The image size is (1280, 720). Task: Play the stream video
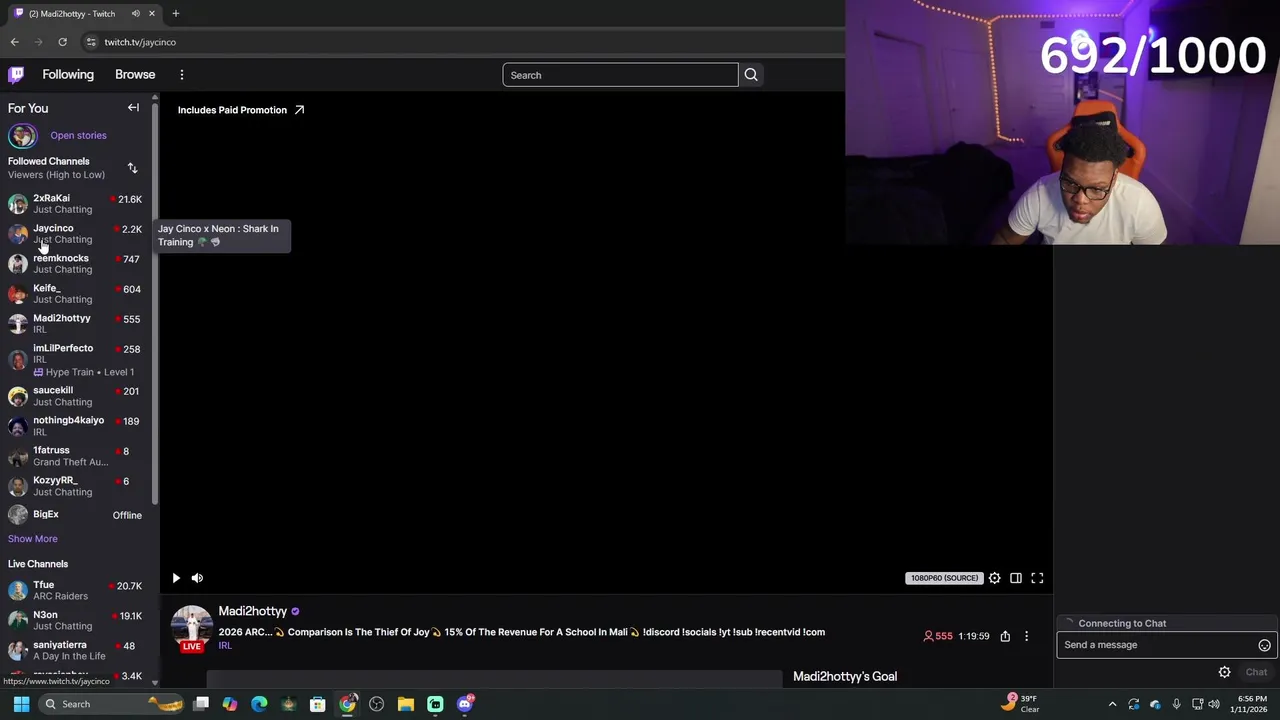[x=176, y=578]
